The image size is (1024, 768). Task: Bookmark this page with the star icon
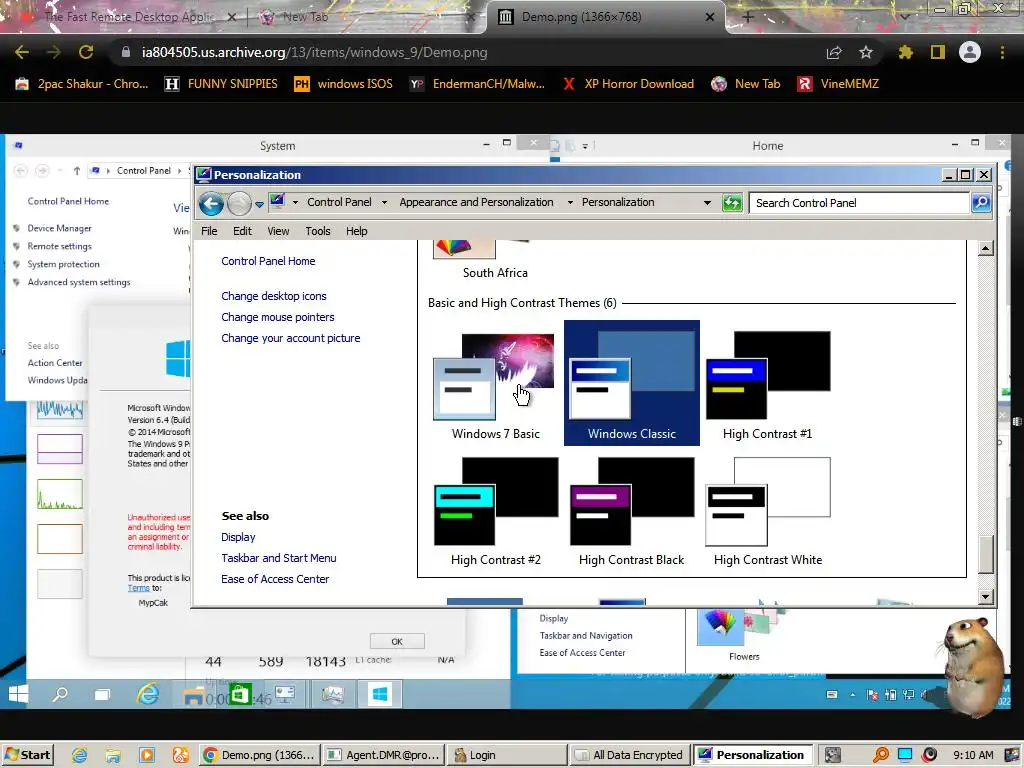pos(866,53)
